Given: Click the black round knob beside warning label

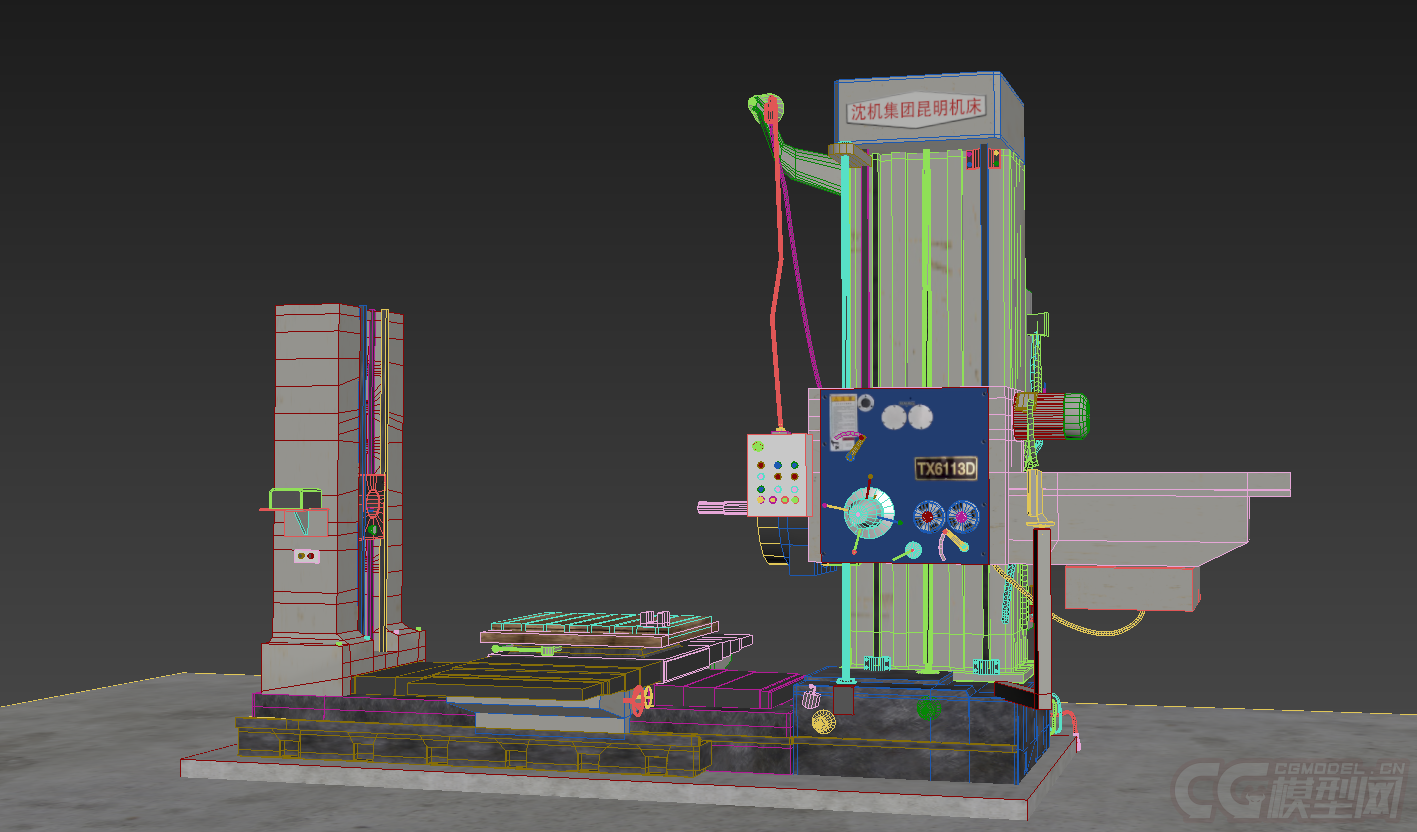Looking at the screenshot, I should click(x=865, y=403).
